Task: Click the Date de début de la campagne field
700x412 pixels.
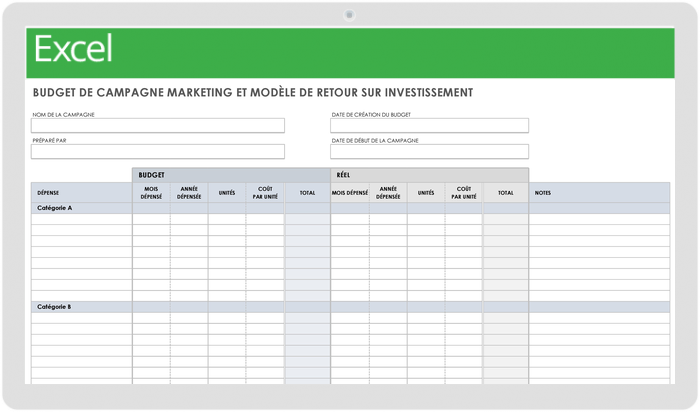Action: [x=429, y=151]
